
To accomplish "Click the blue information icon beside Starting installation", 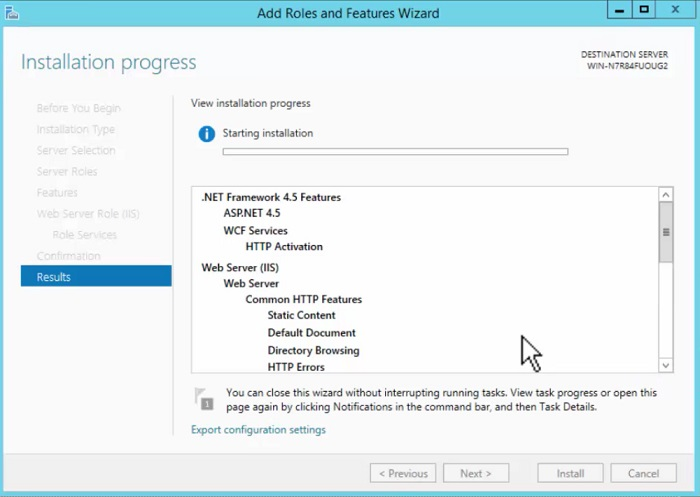I will pyautogui.click(x=207, y=134).
